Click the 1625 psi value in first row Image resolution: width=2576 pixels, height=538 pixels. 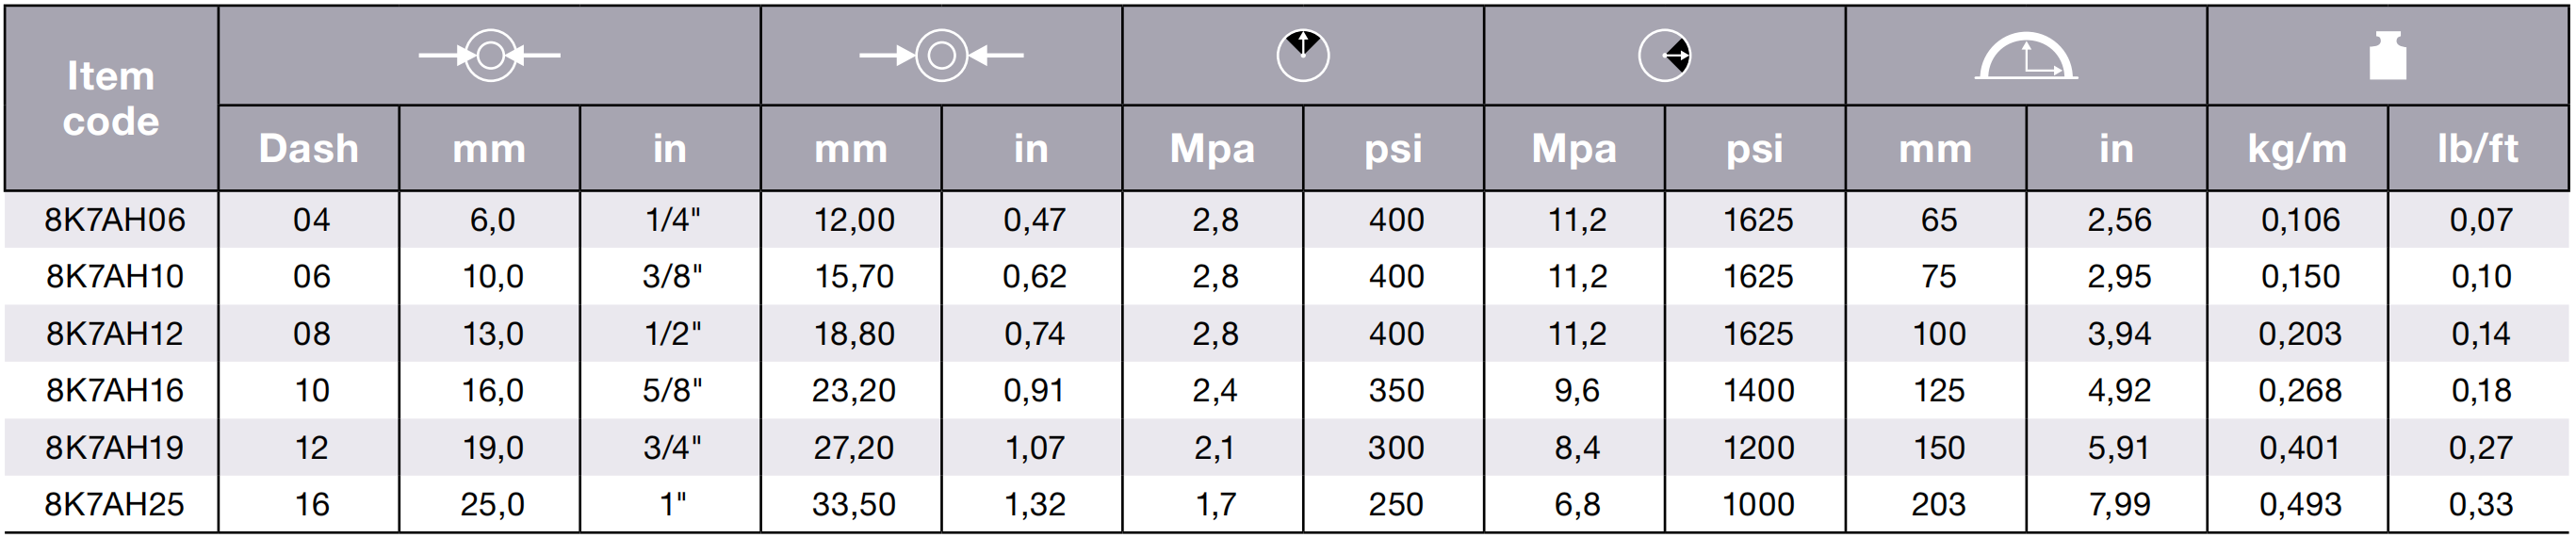1758,219
